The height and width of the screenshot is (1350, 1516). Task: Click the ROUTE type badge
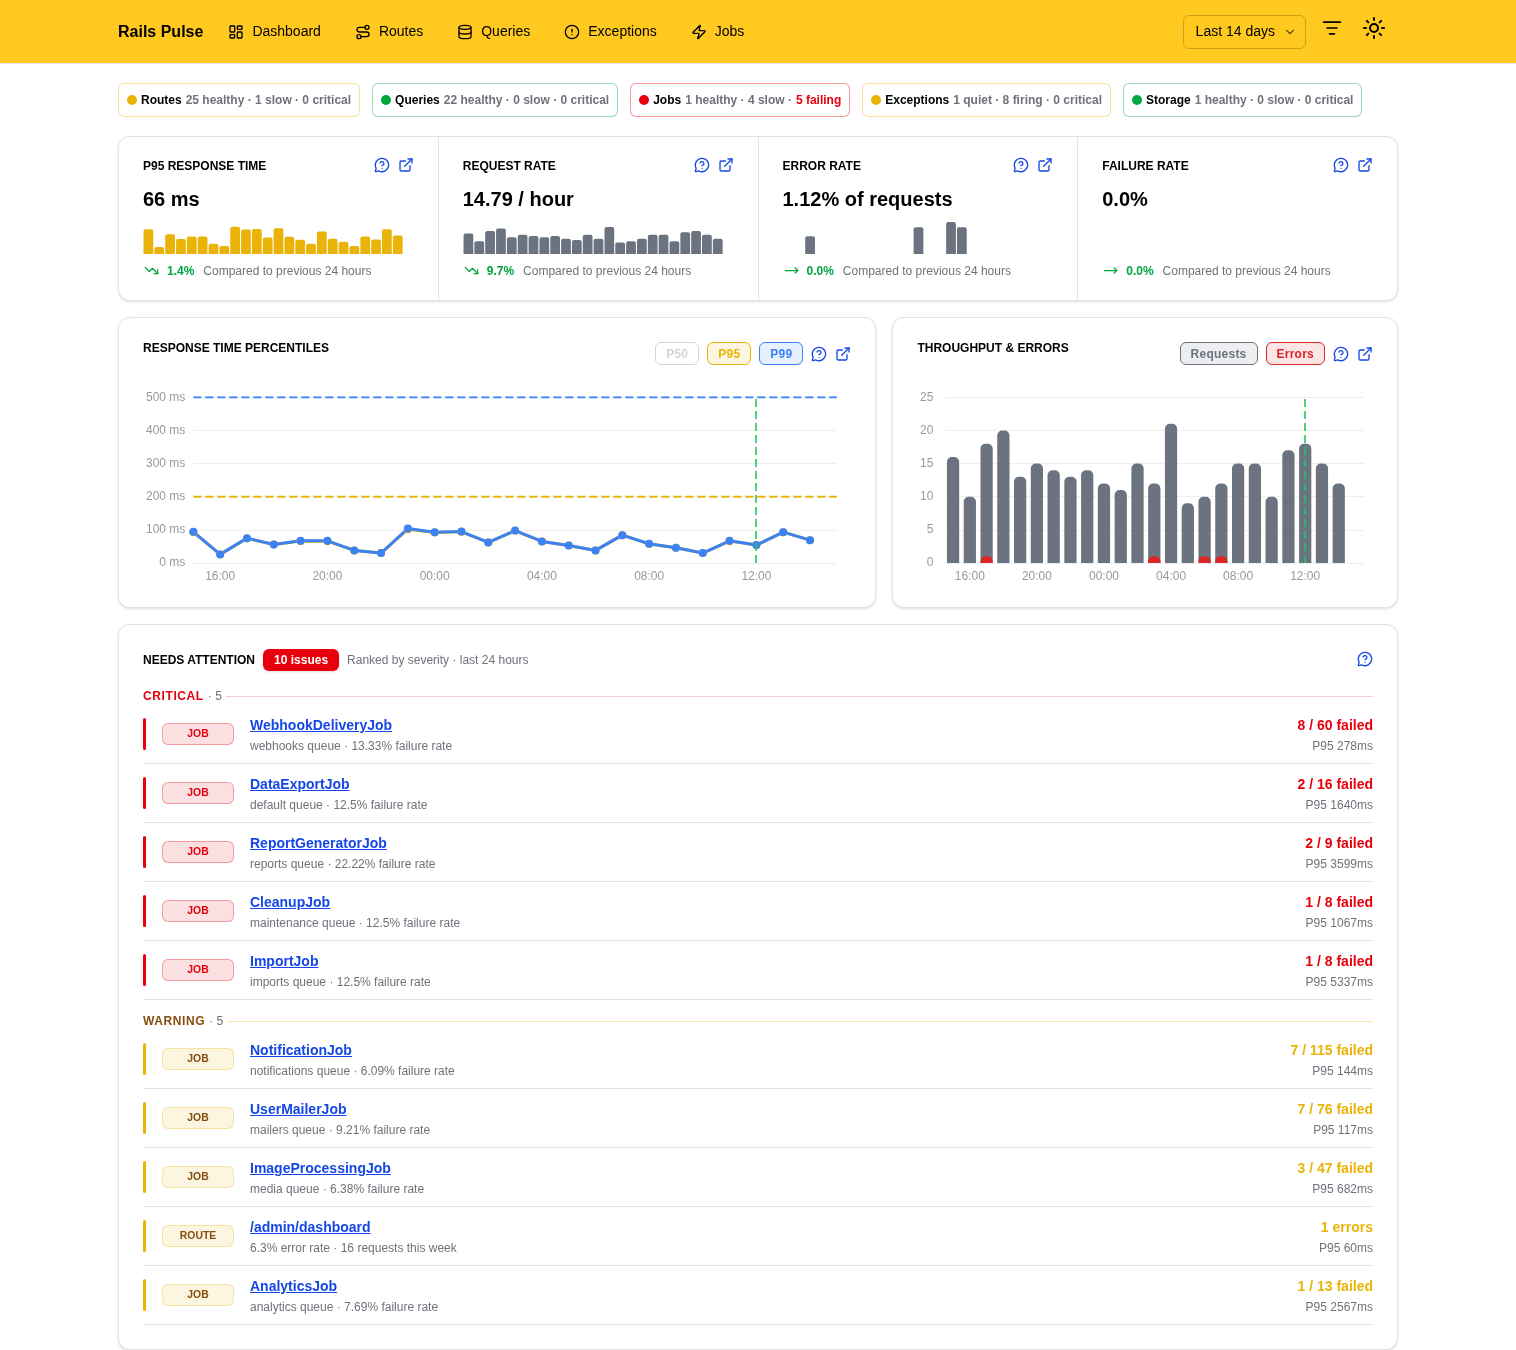(x=198, y=1236)
